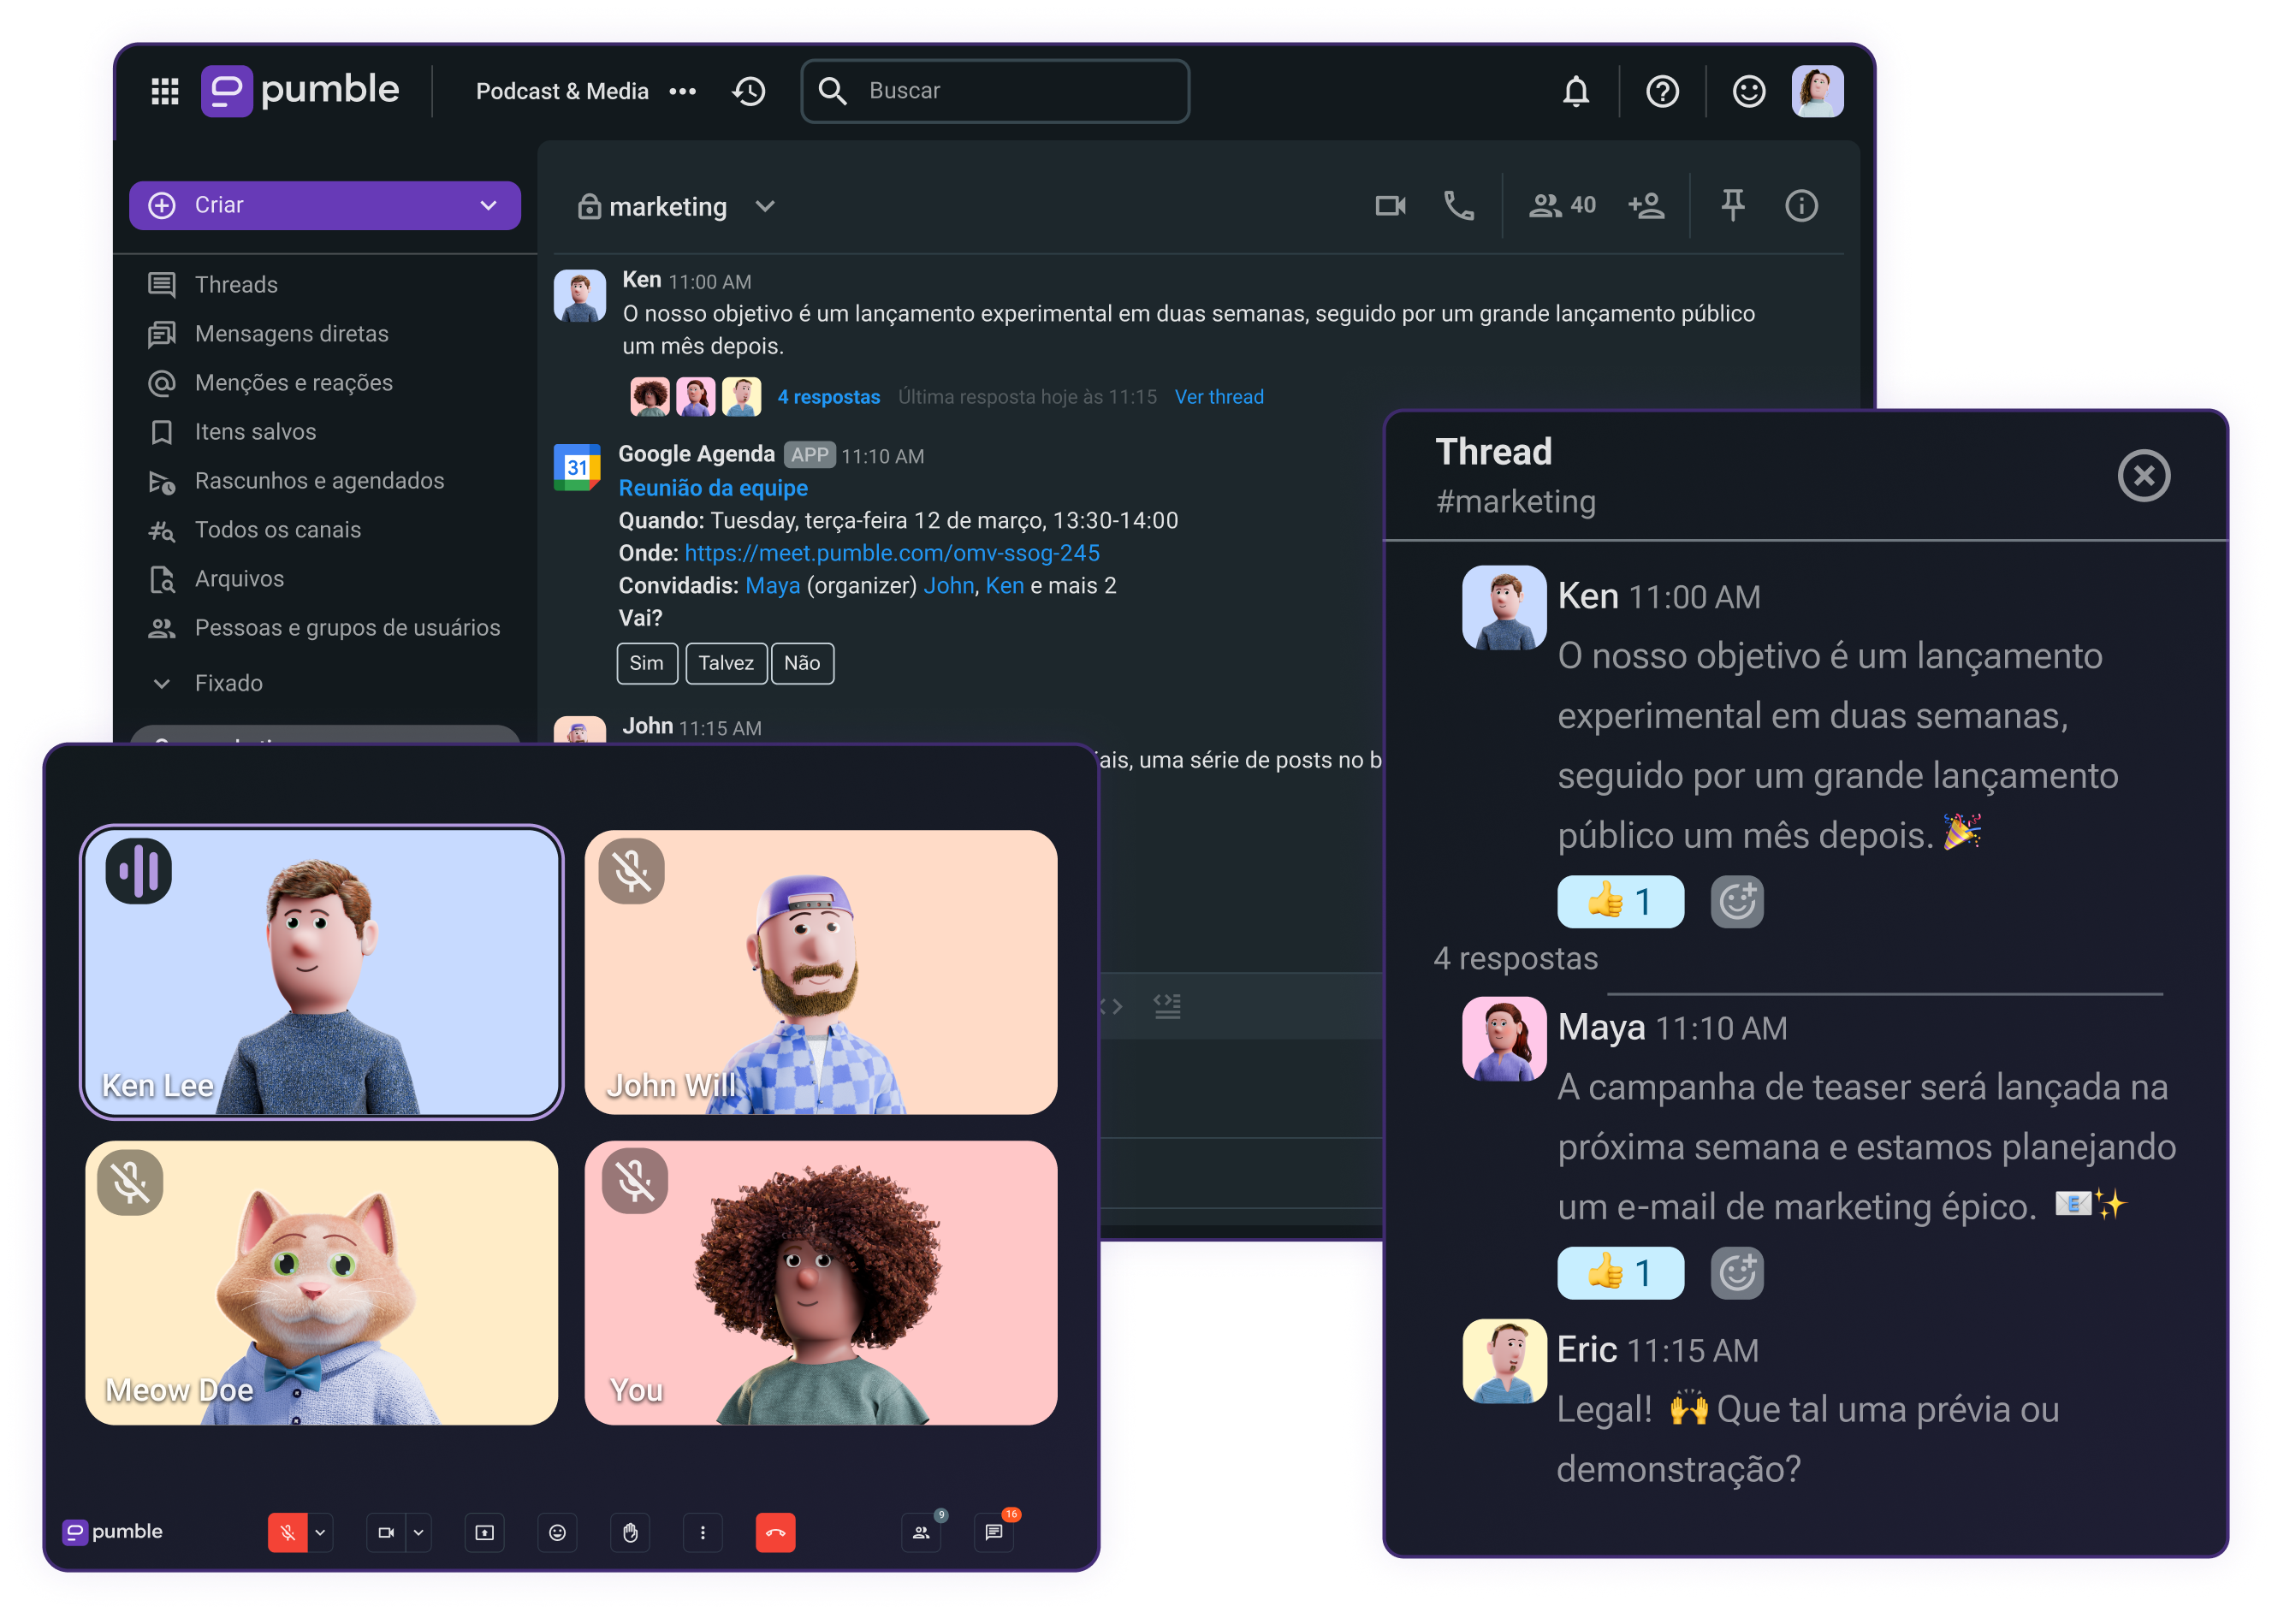
Task: Toggle camera in meeting toolbar
Action: 385,1532
